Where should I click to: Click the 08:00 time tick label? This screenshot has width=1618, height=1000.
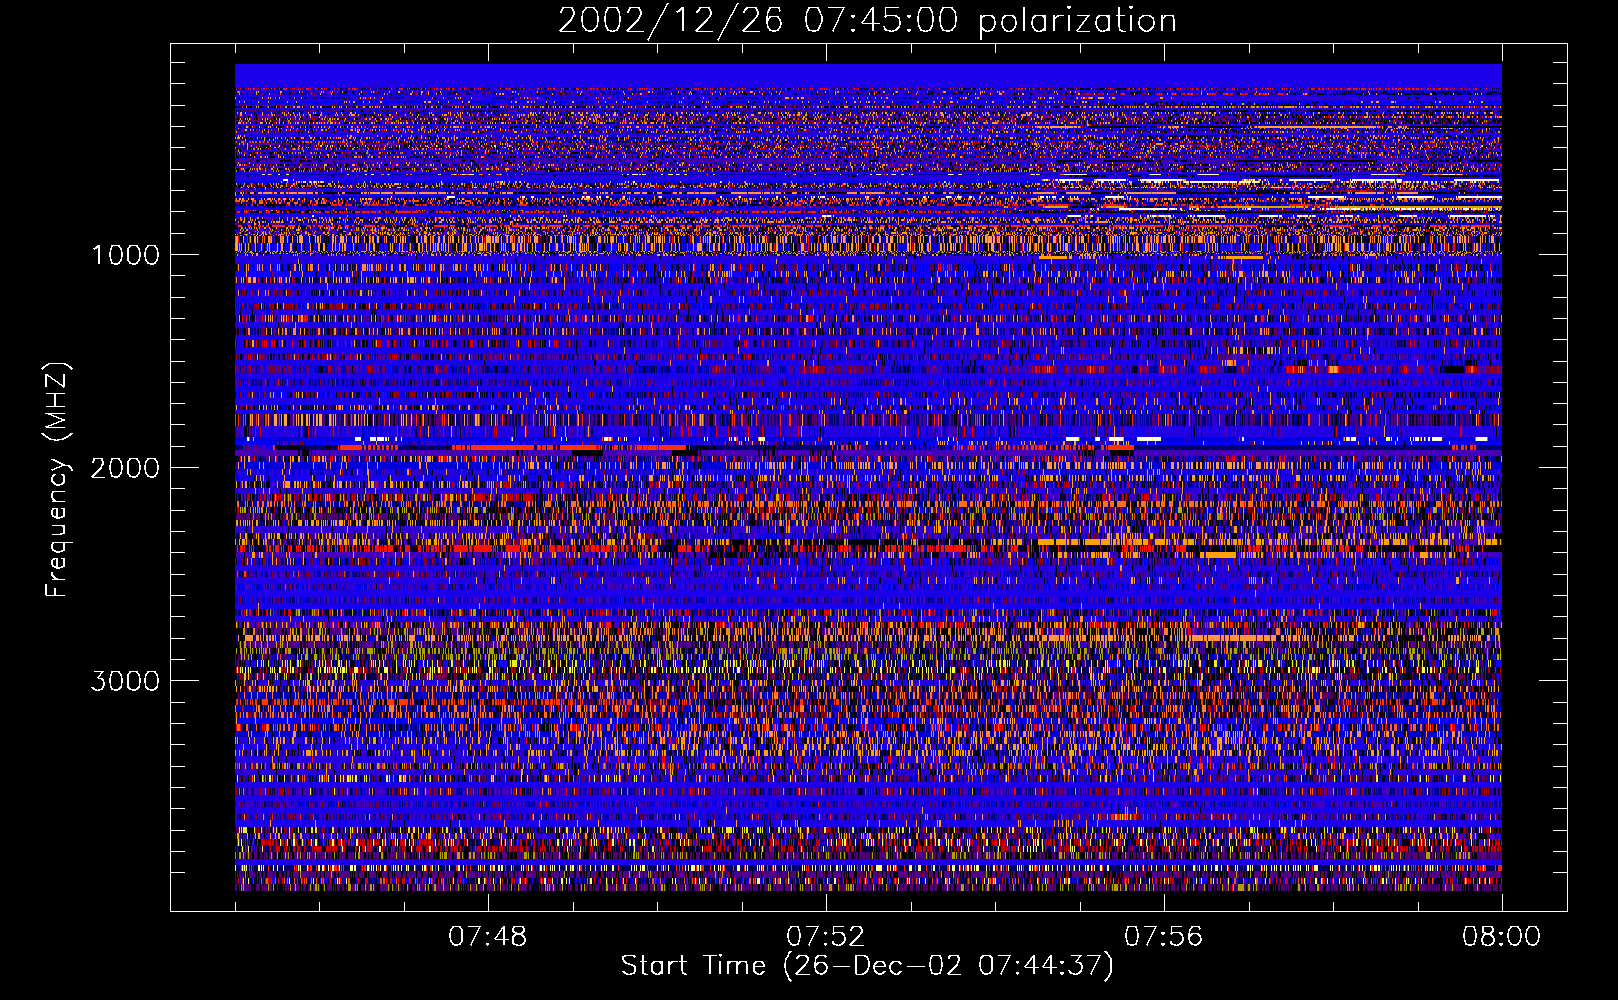point(1502,937)
